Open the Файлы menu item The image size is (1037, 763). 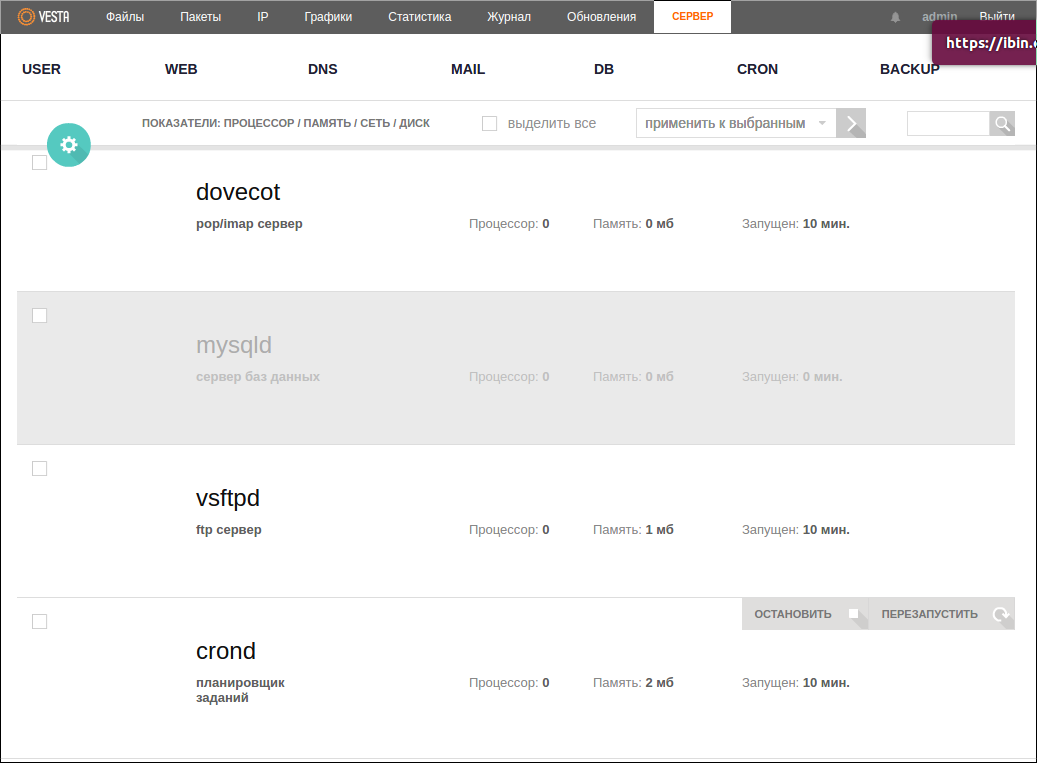(x=125, y=17)
